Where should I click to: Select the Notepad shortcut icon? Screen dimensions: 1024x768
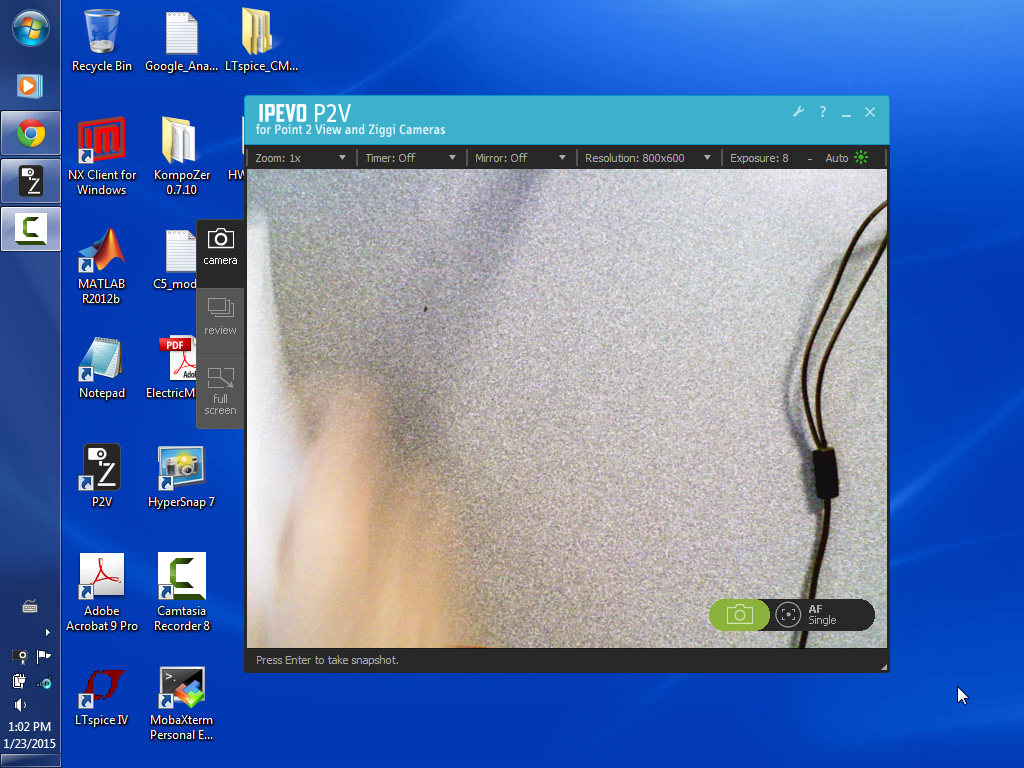pyautogui.click(x=102, y=368)
